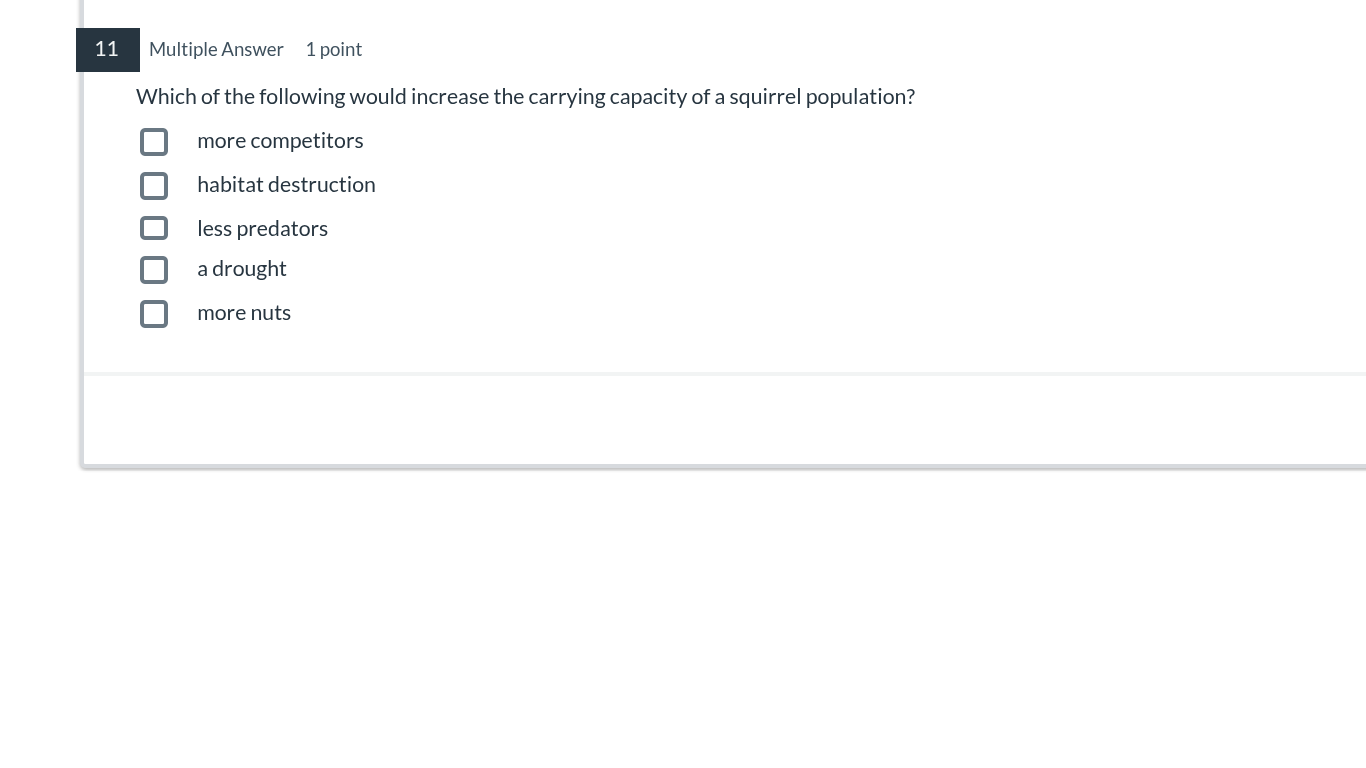Check the 'a drought' checkbox

tap(153, 270)
